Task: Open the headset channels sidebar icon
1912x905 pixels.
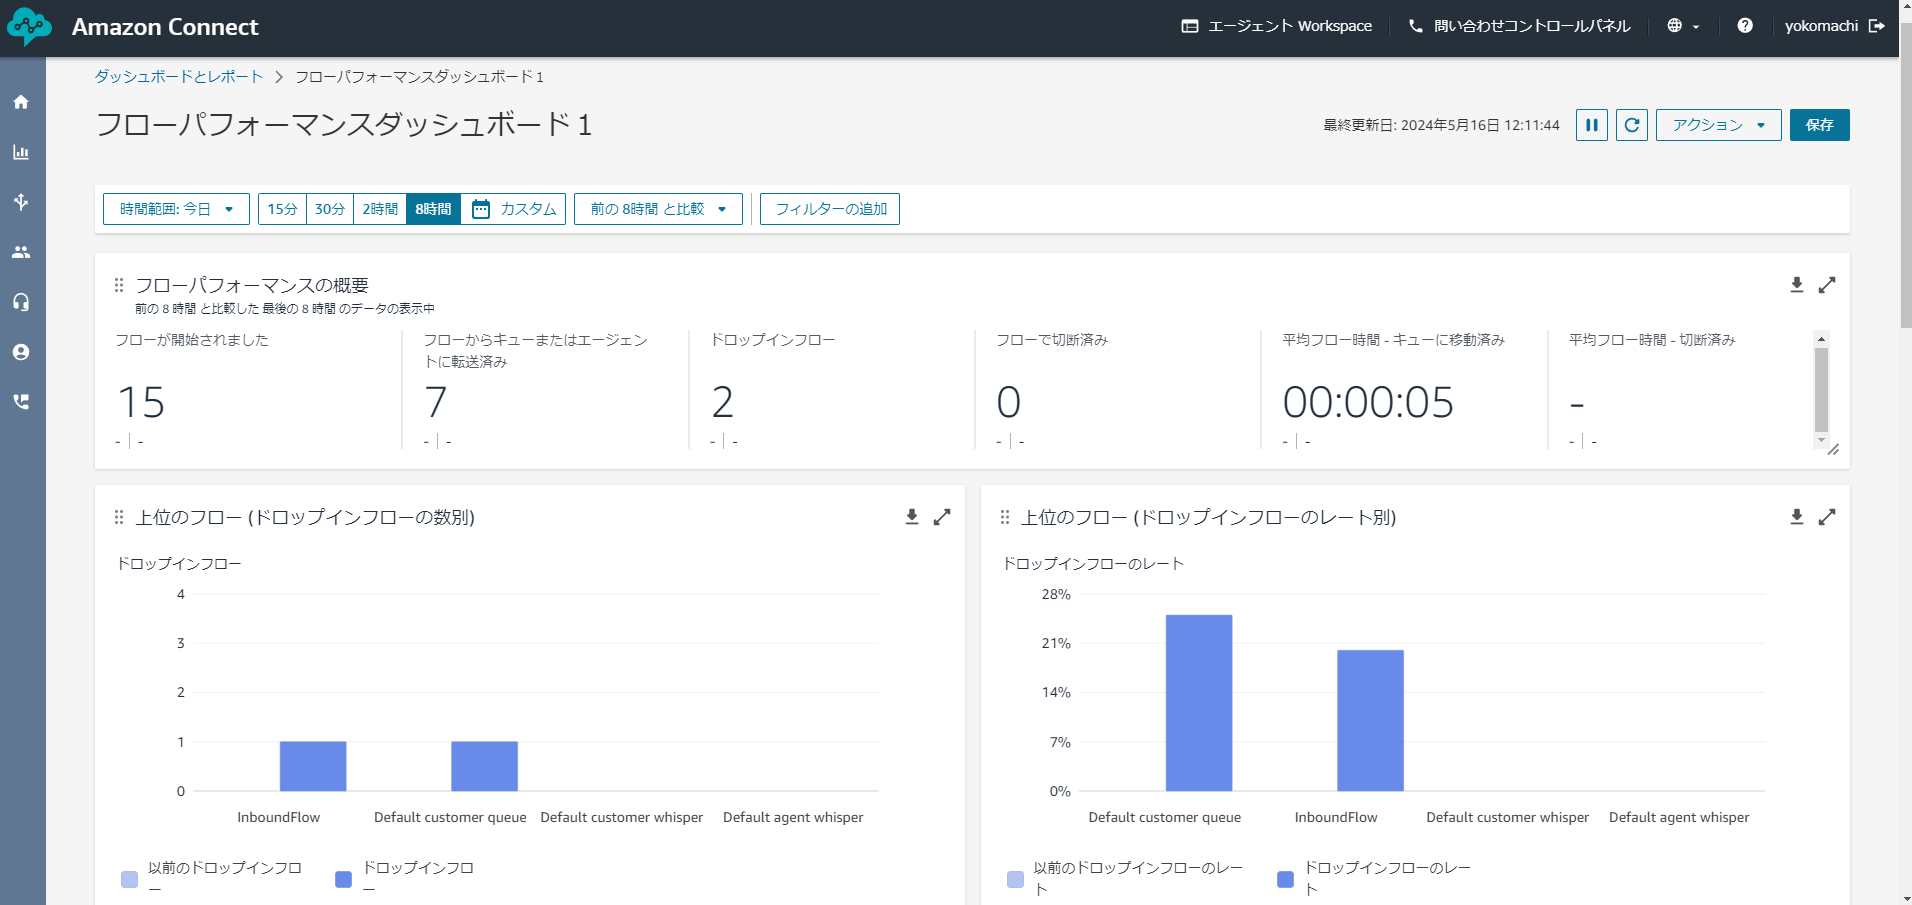Action: [21, 302]
